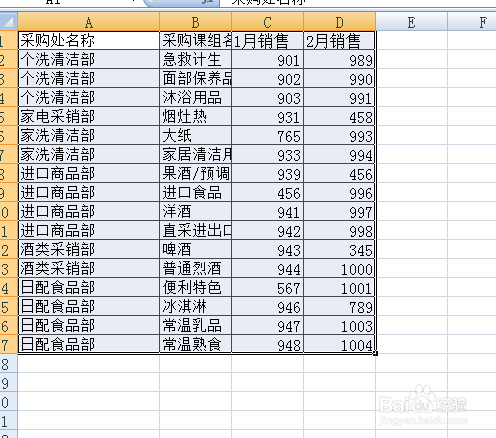Select the value 1003 cell

[339, 326]
